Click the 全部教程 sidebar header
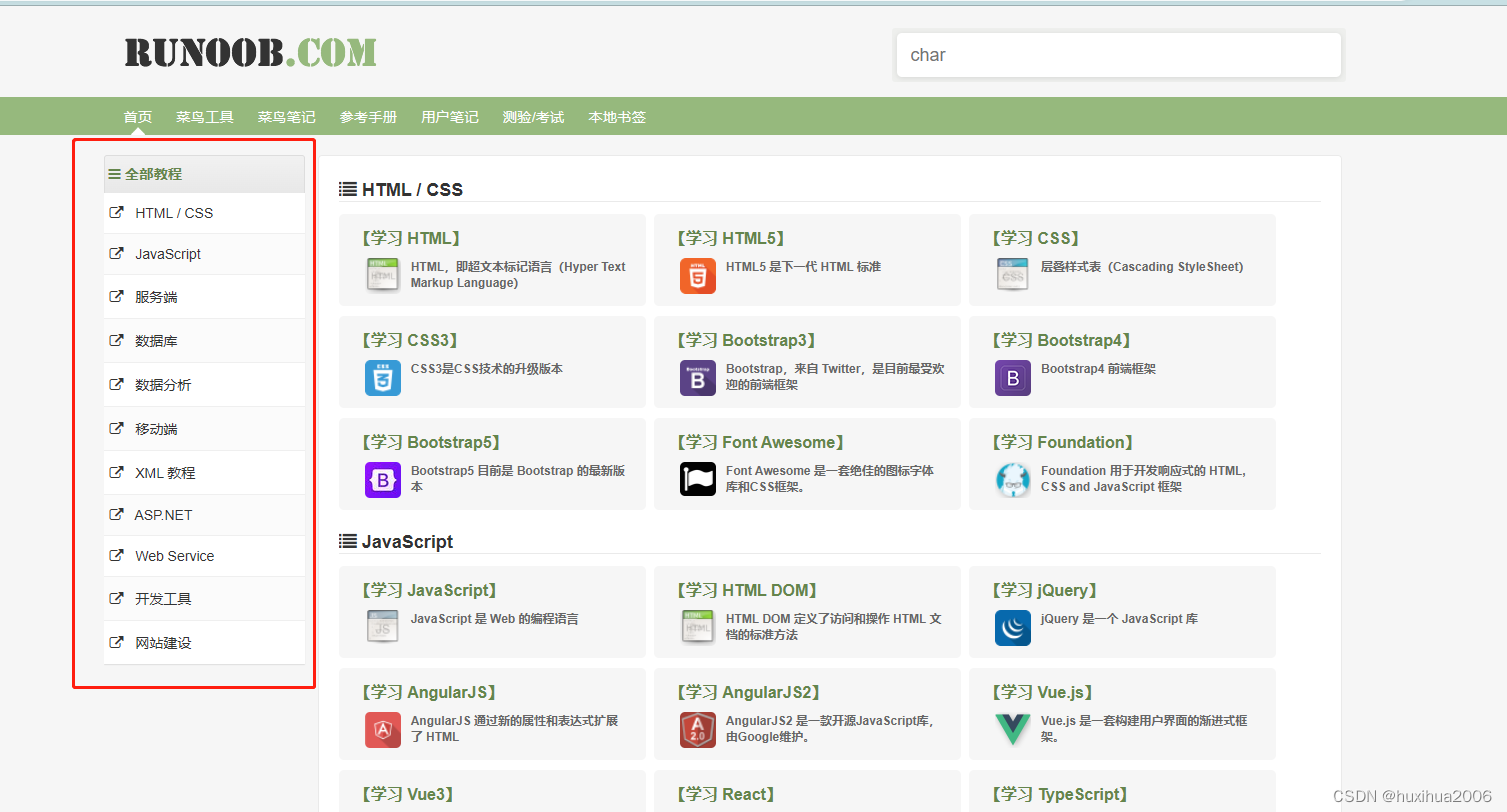The width and height of the screenshot is (1507, 812). click(x=204, y=174)
